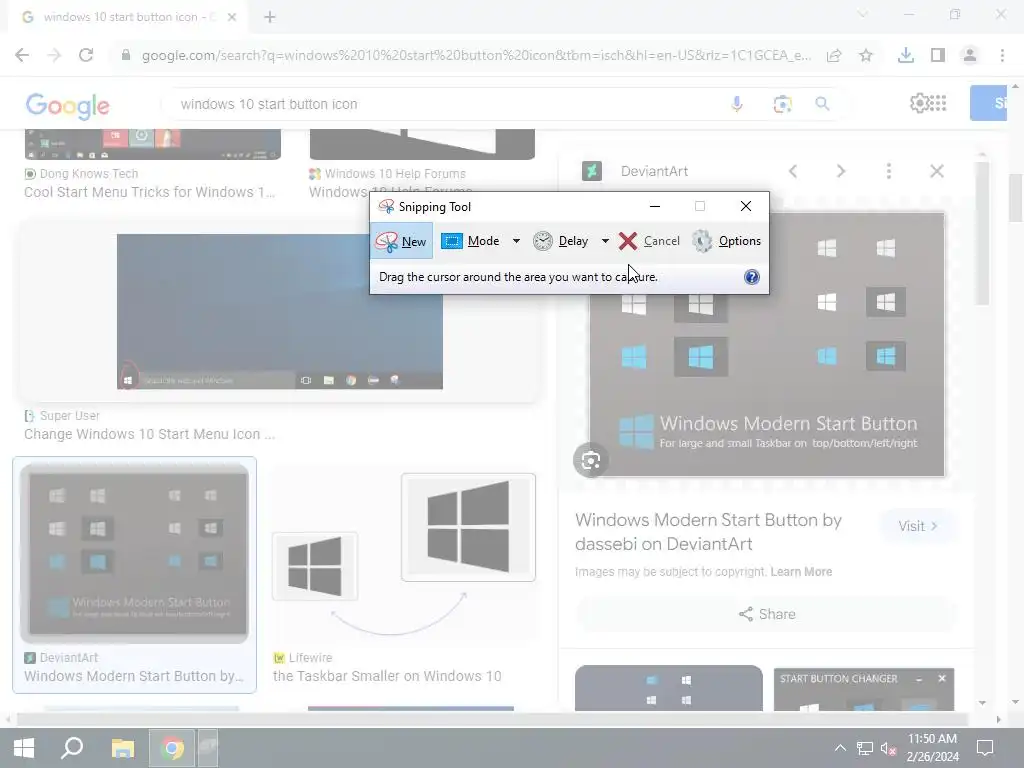Open a new Chrome tab
1024x768 pixels.
[270, 18]
